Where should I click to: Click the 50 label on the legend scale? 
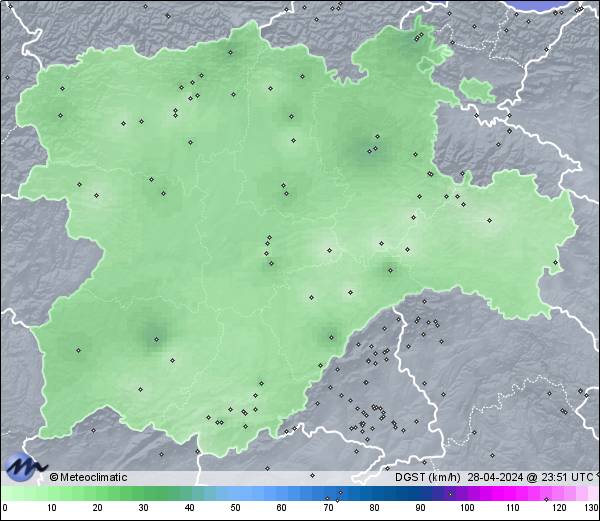click(x=235, y=508)
